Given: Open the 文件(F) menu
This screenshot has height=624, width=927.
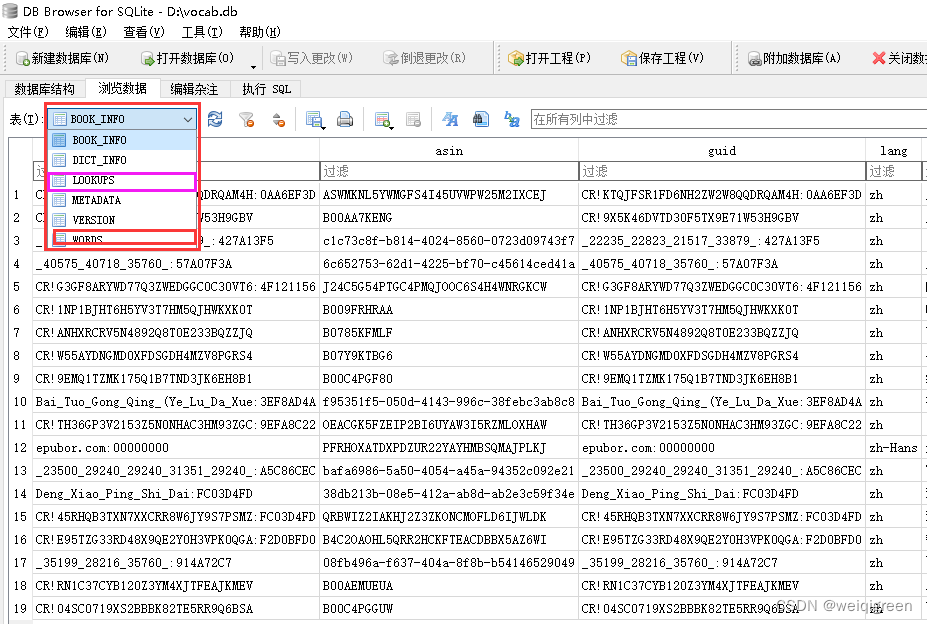Looking at the screenshot, I should click(28, 32).
